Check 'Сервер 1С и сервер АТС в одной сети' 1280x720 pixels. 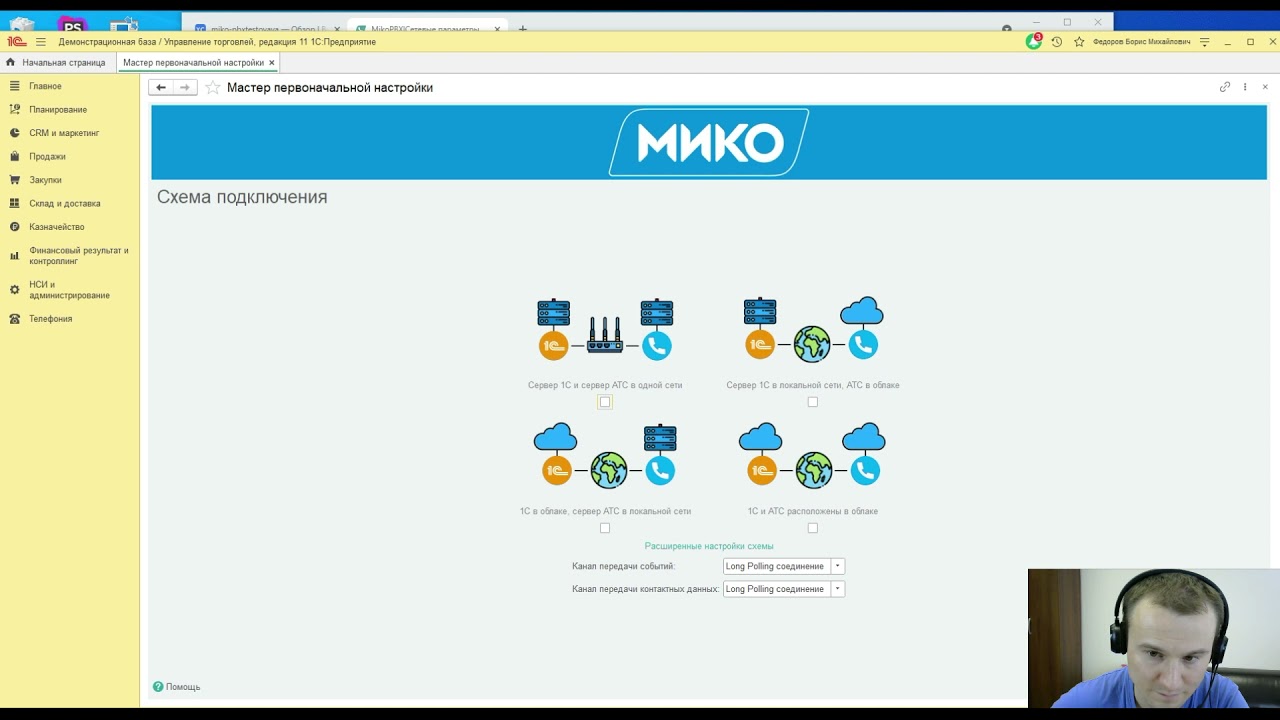click(x=605, y=402)
